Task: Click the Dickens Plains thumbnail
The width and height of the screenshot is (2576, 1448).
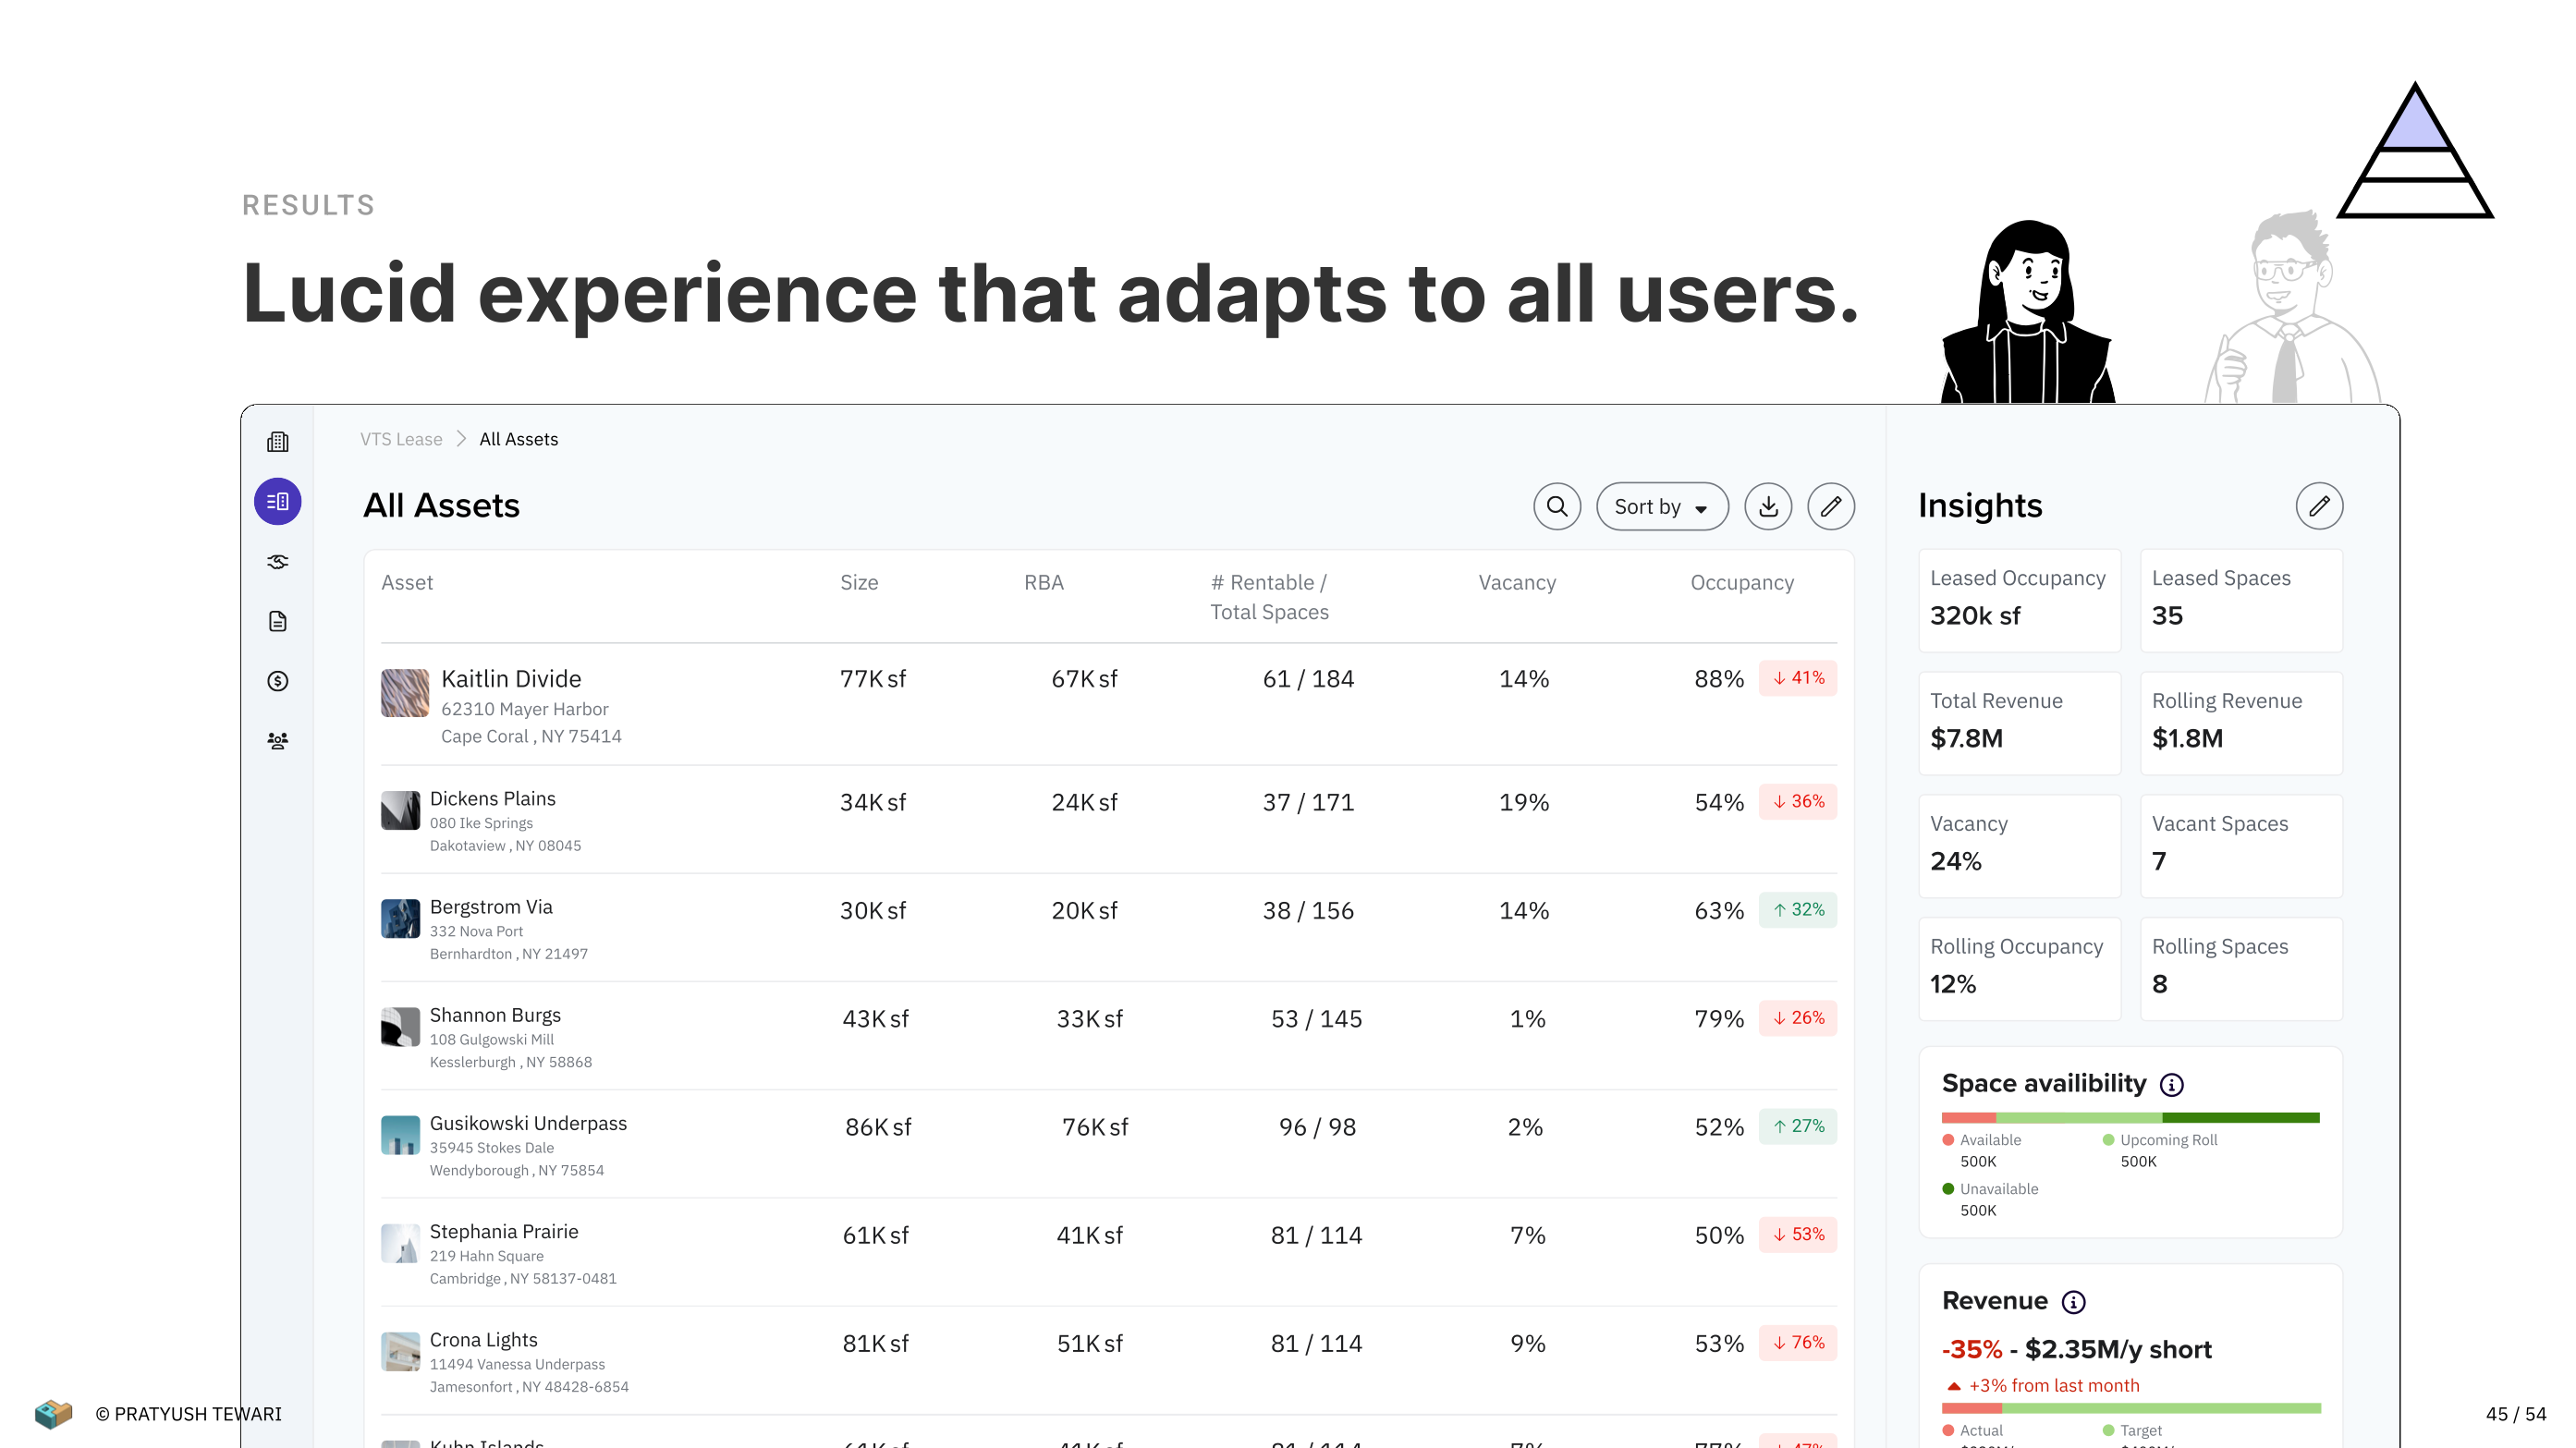Action: click(x=400, y=810)
